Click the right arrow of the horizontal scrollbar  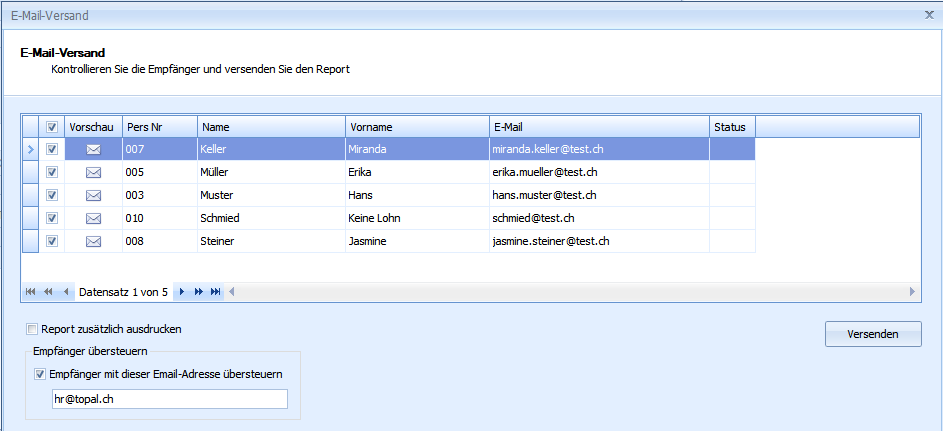point(912,292)
